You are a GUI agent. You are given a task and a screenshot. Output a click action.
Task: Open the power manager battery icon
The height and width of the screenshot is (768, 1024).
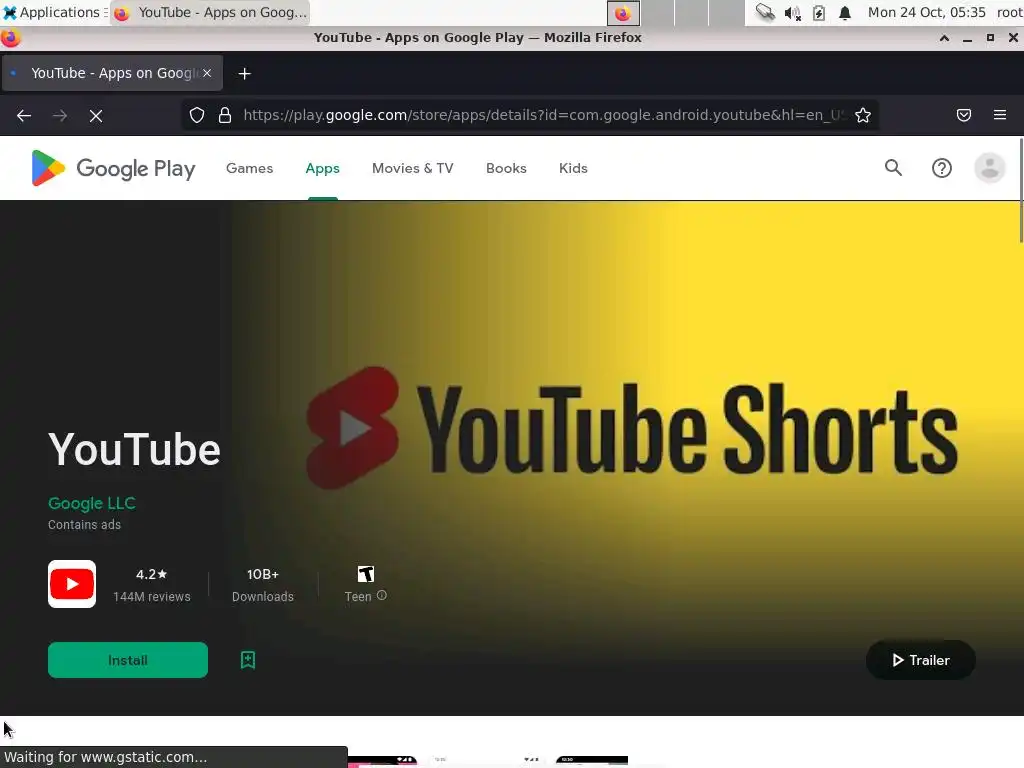coord(818,13)
